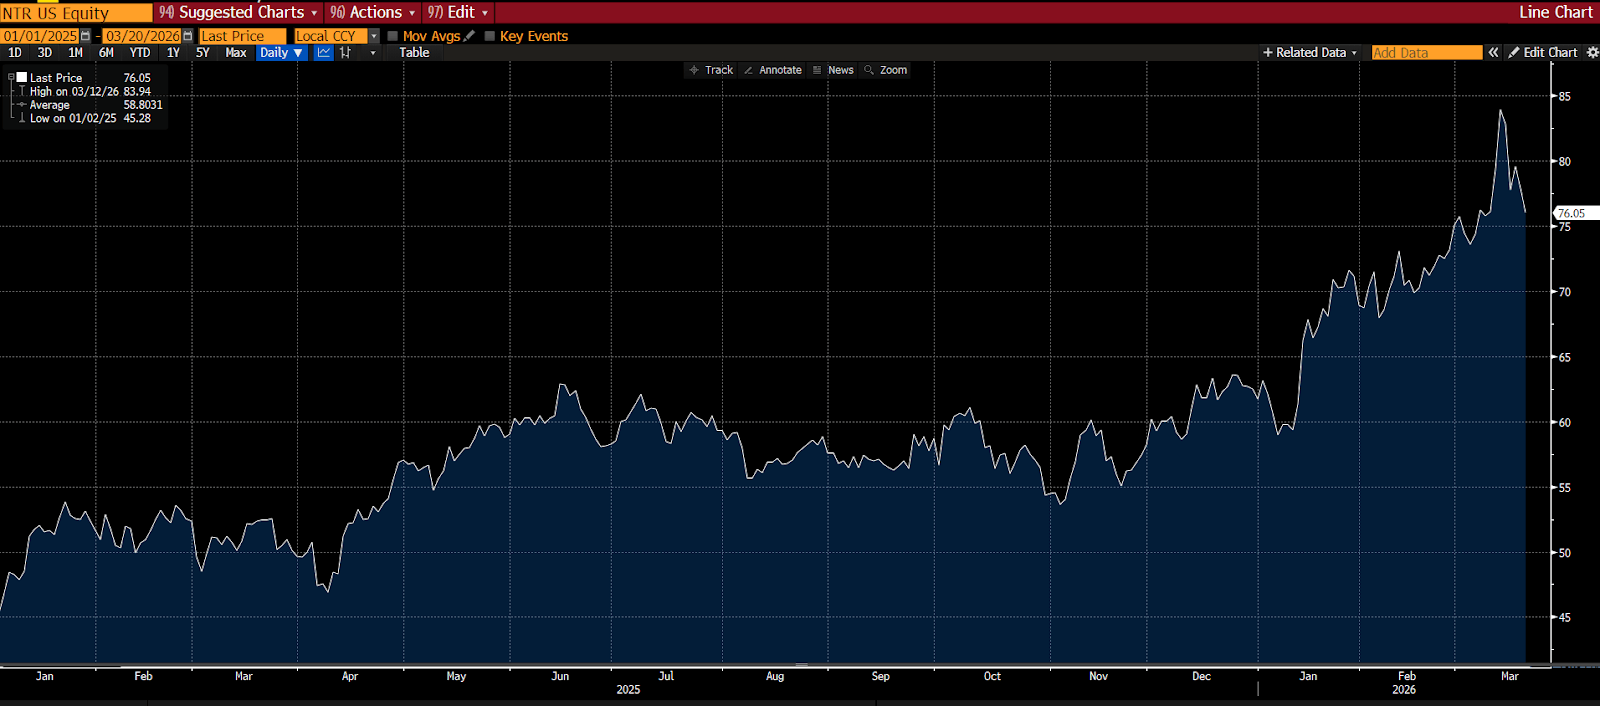Collapse the Last Price legend tree
This screenshot has width=1600, height=706.
[11, 77]
